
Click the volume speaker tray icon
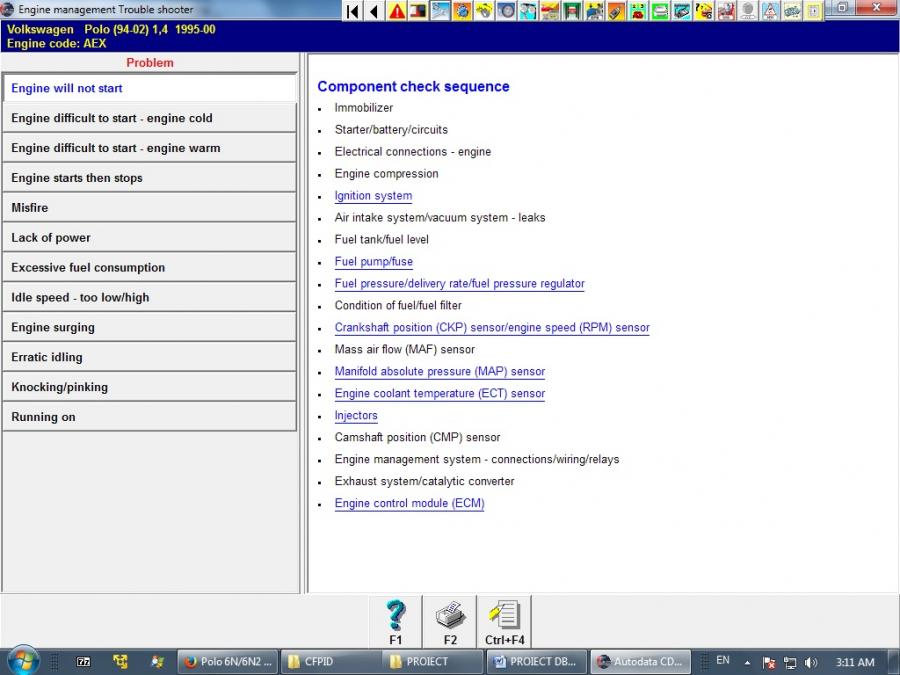[811, 662]
